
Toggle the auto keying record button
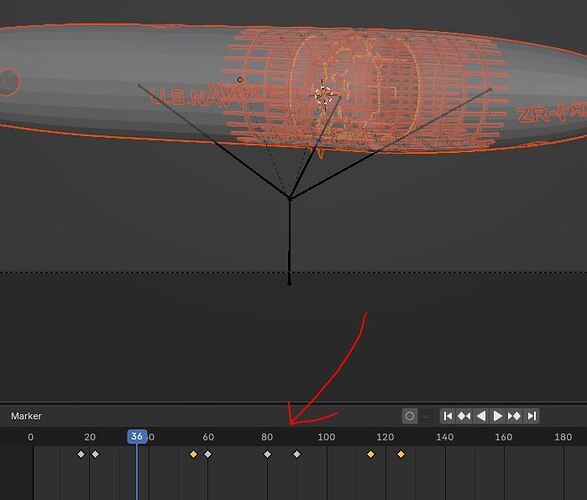tap(410, 416)
